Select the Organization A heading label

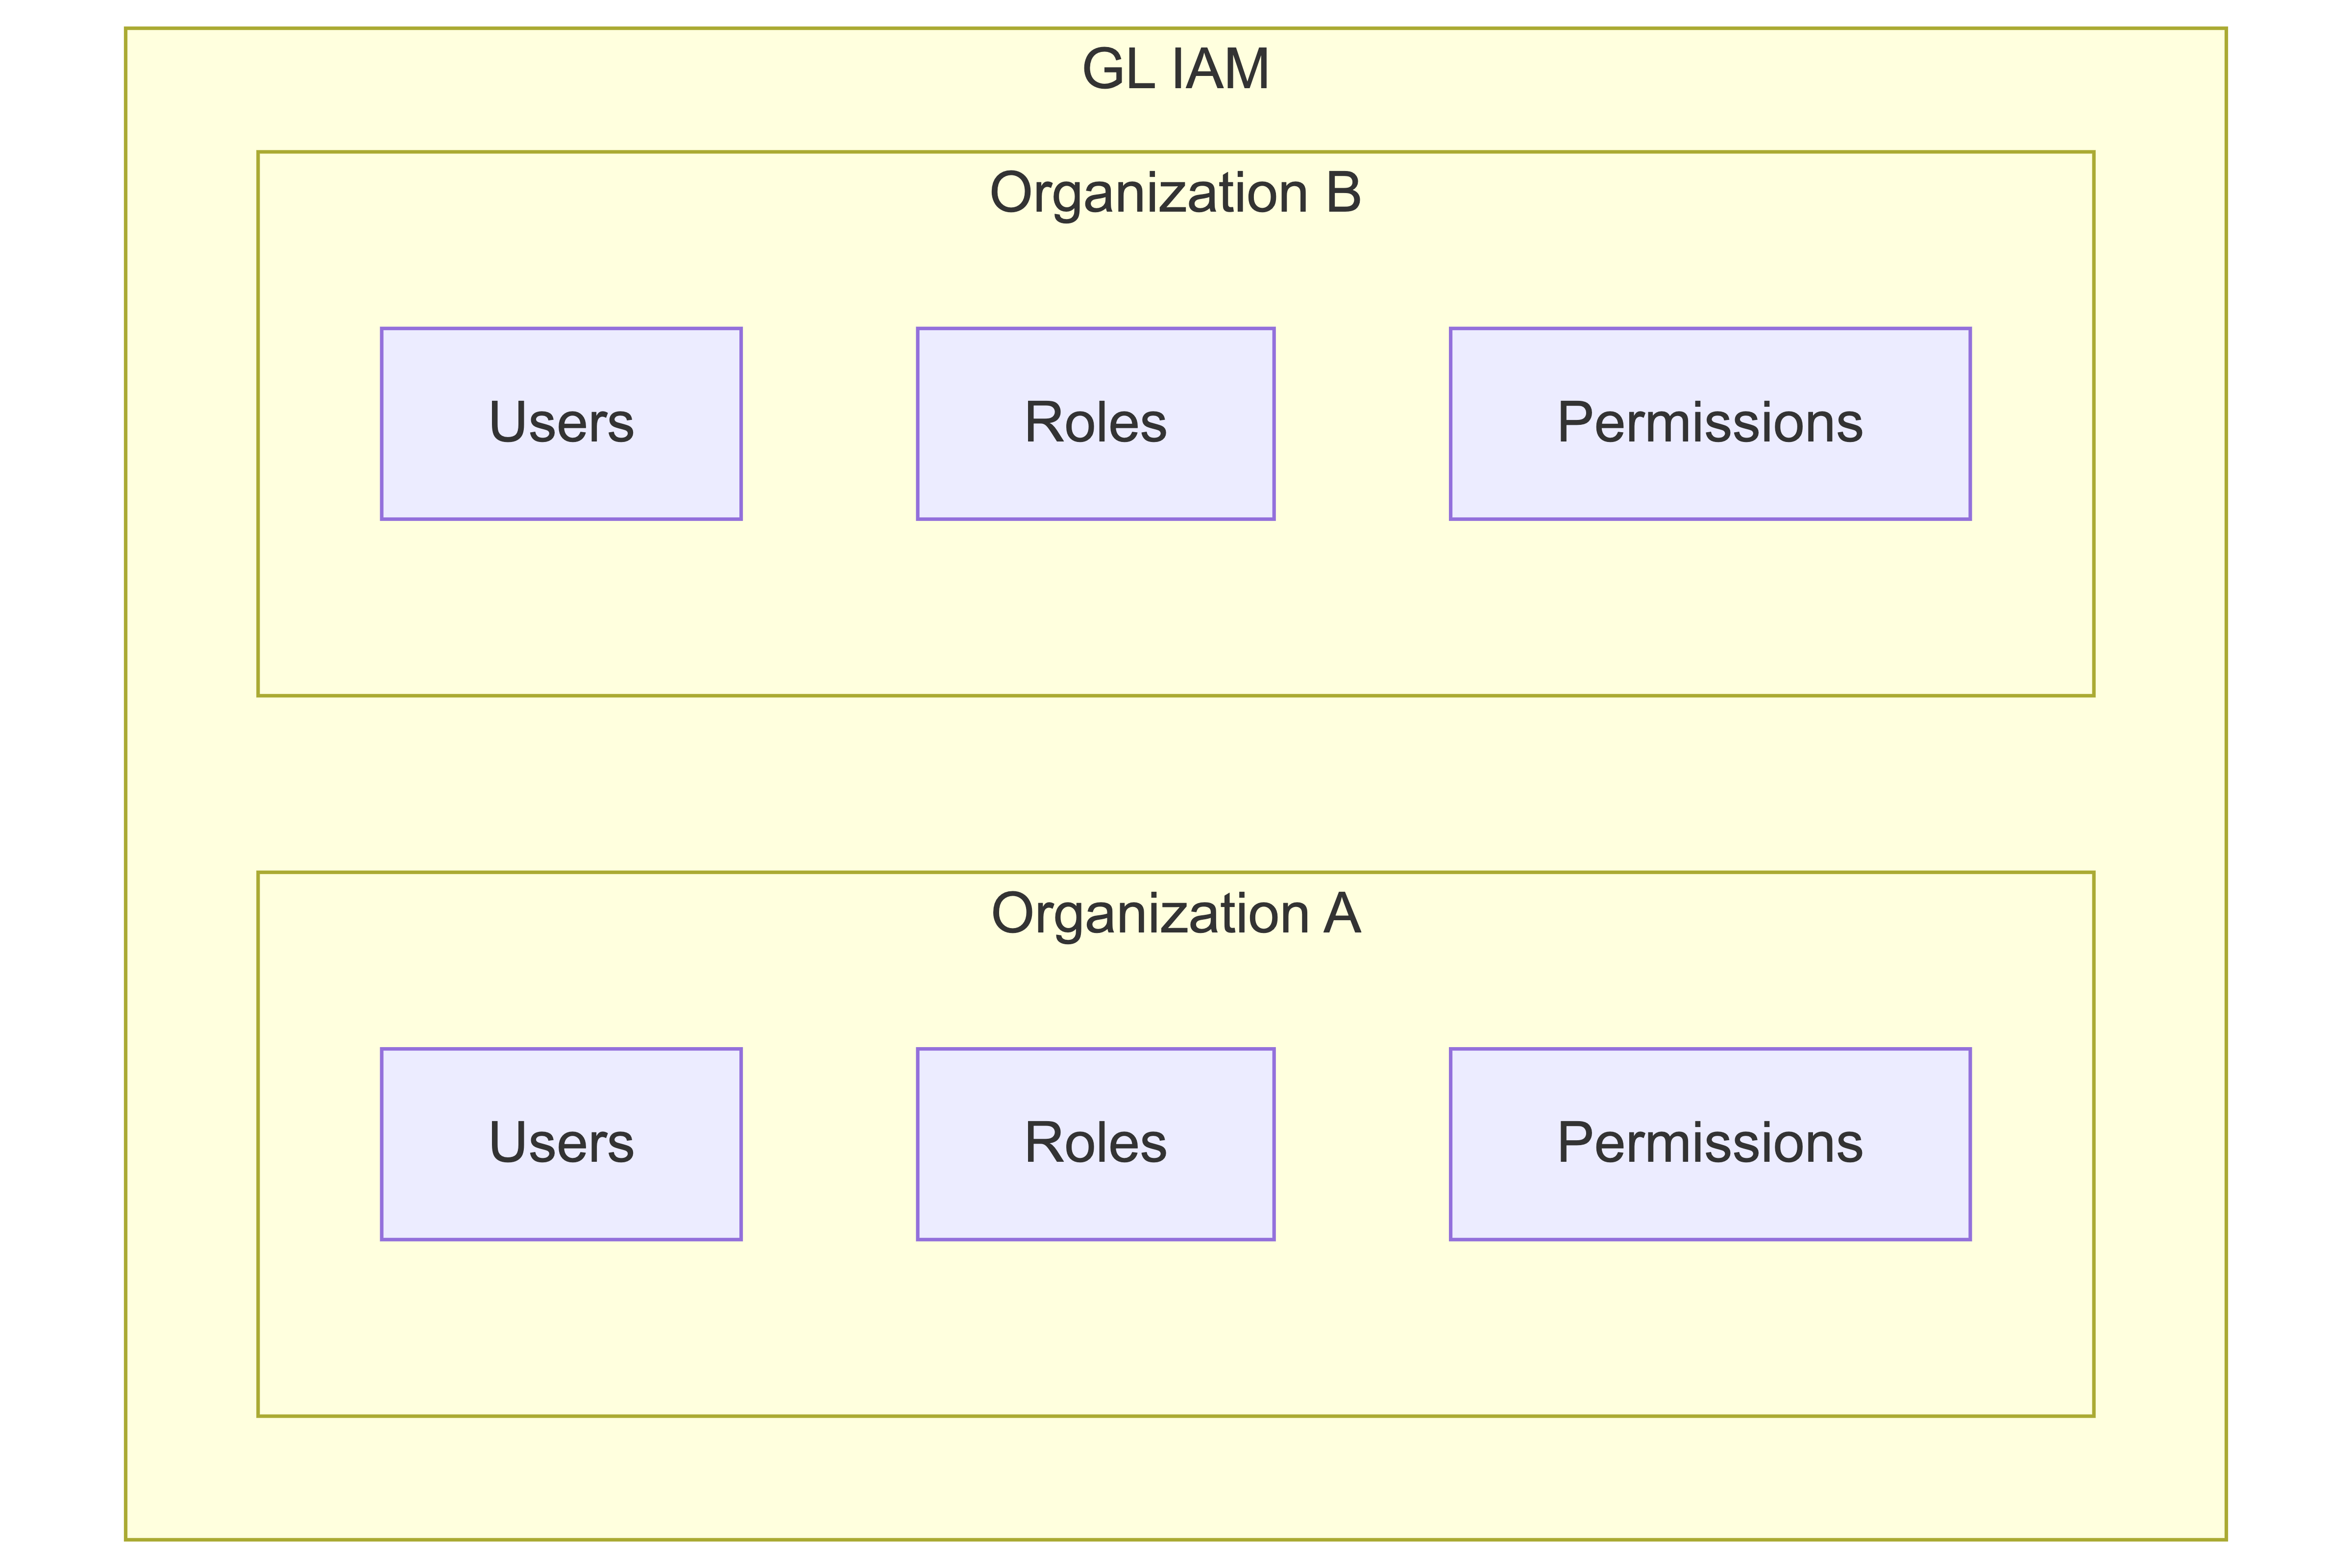coord(1175,913)
